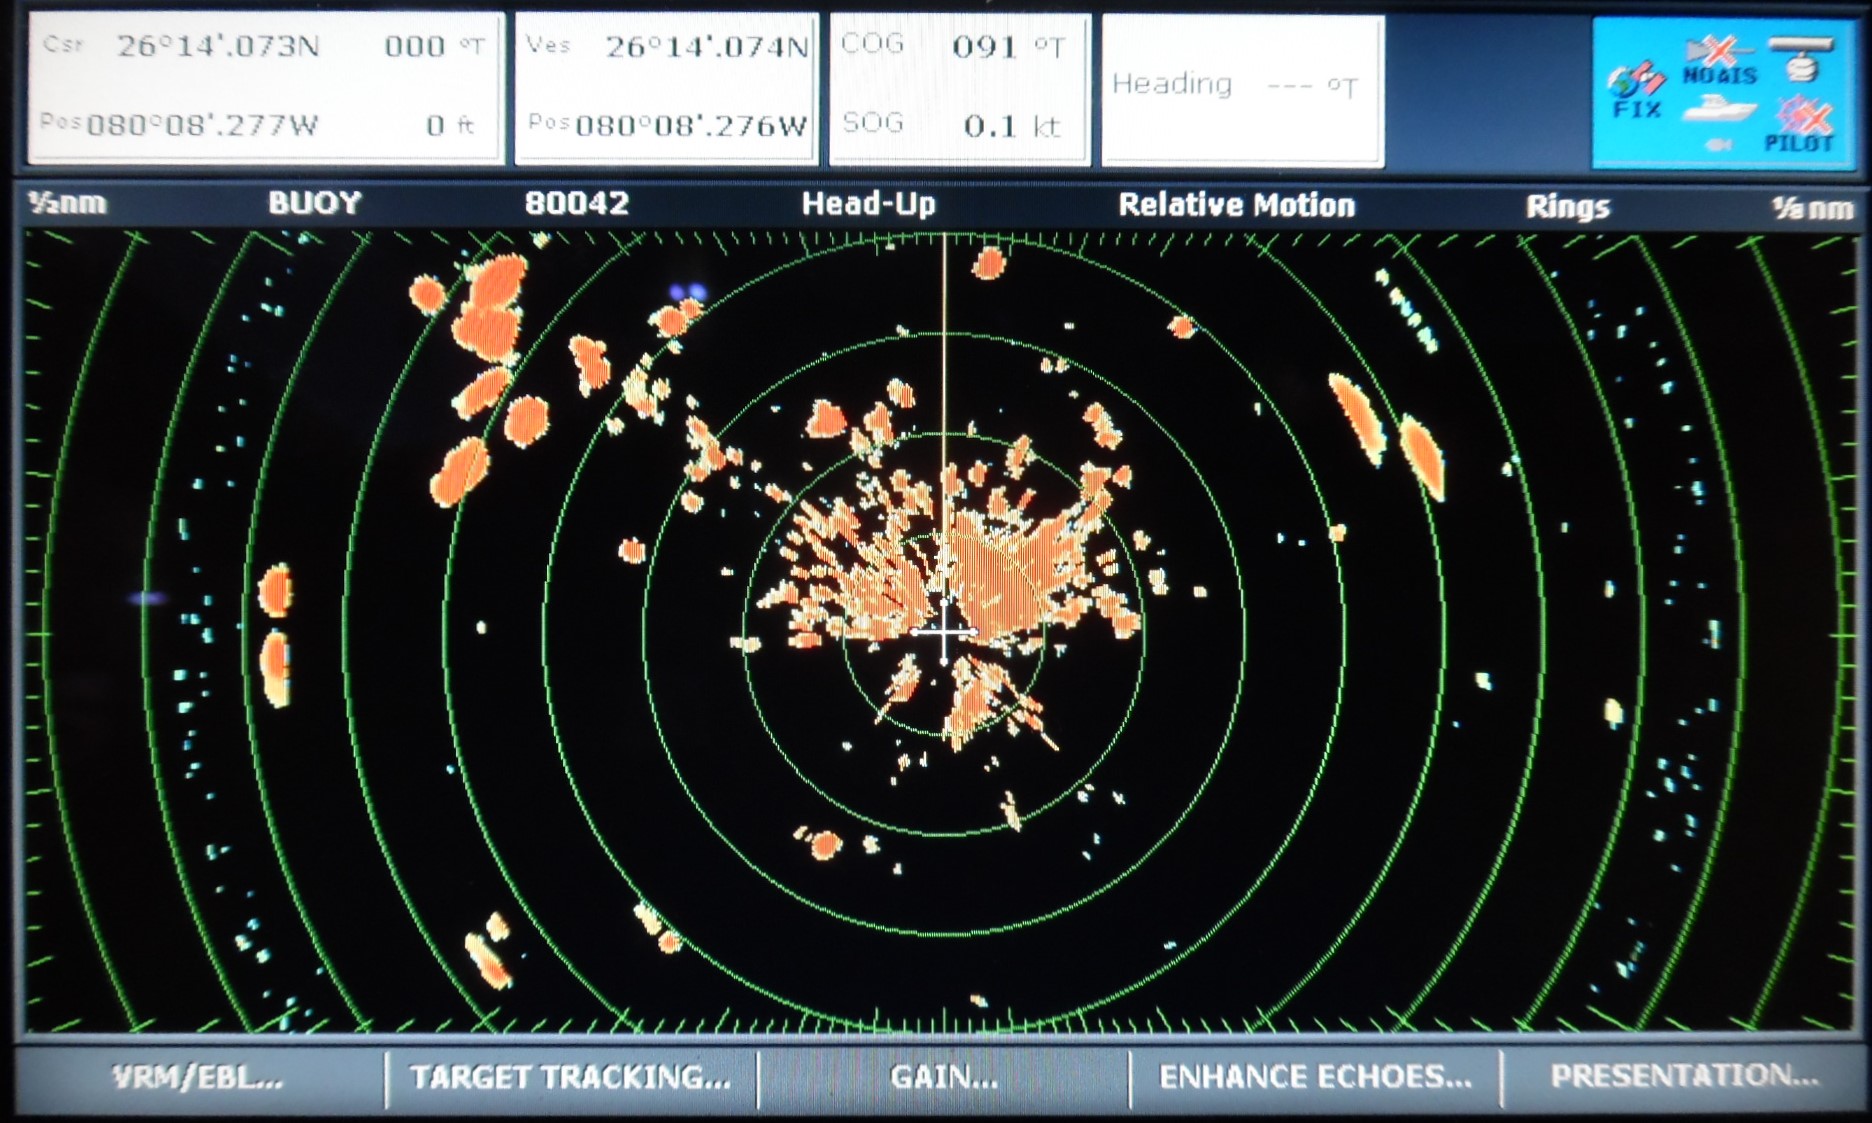Viewport: 1872px width, 1123px height.
Task: Select the BUOY mode label
Action: coord(314,203)
